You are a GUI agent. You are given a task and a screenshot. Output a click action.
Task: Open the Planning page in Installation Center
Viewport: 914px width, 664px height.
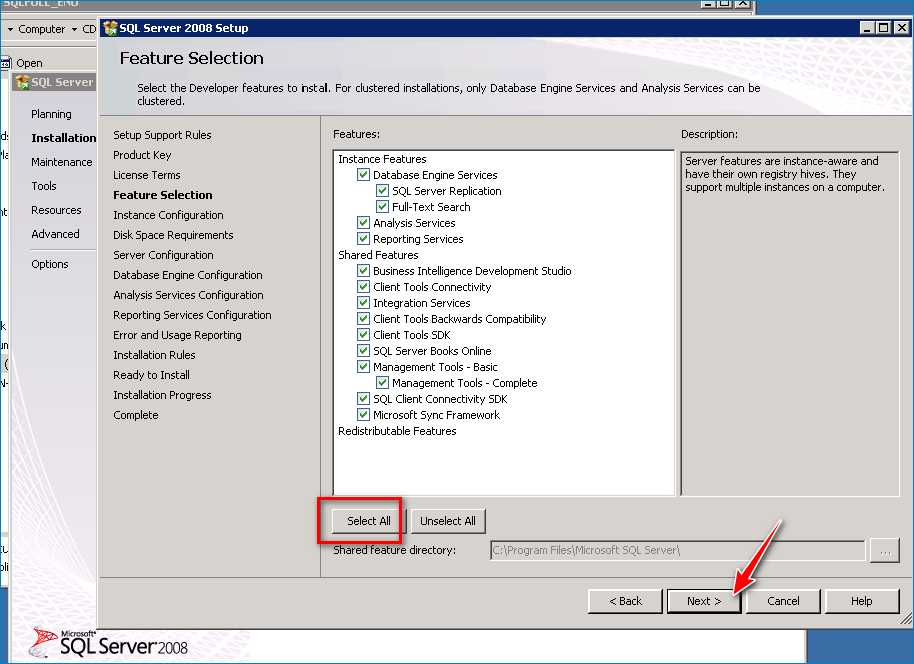[x=51, y=114]
